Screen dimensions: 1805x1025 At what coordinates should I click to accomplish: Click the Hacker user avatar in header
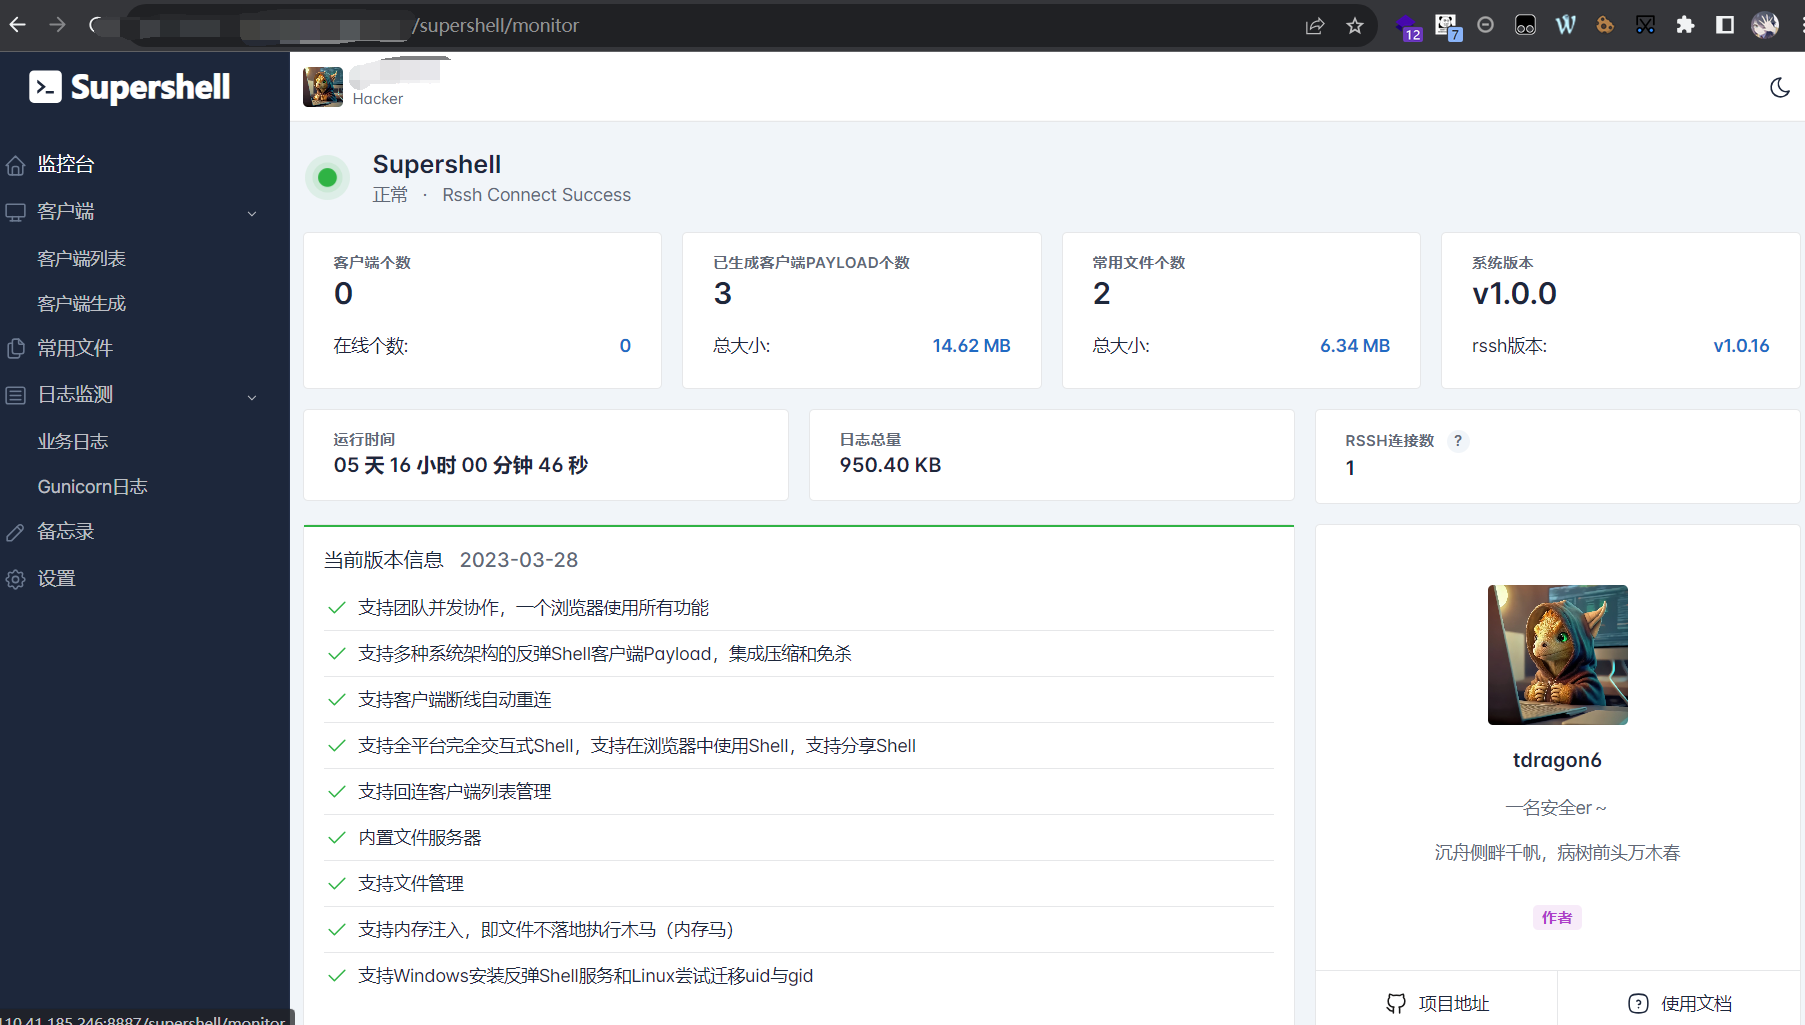[323, 87]
